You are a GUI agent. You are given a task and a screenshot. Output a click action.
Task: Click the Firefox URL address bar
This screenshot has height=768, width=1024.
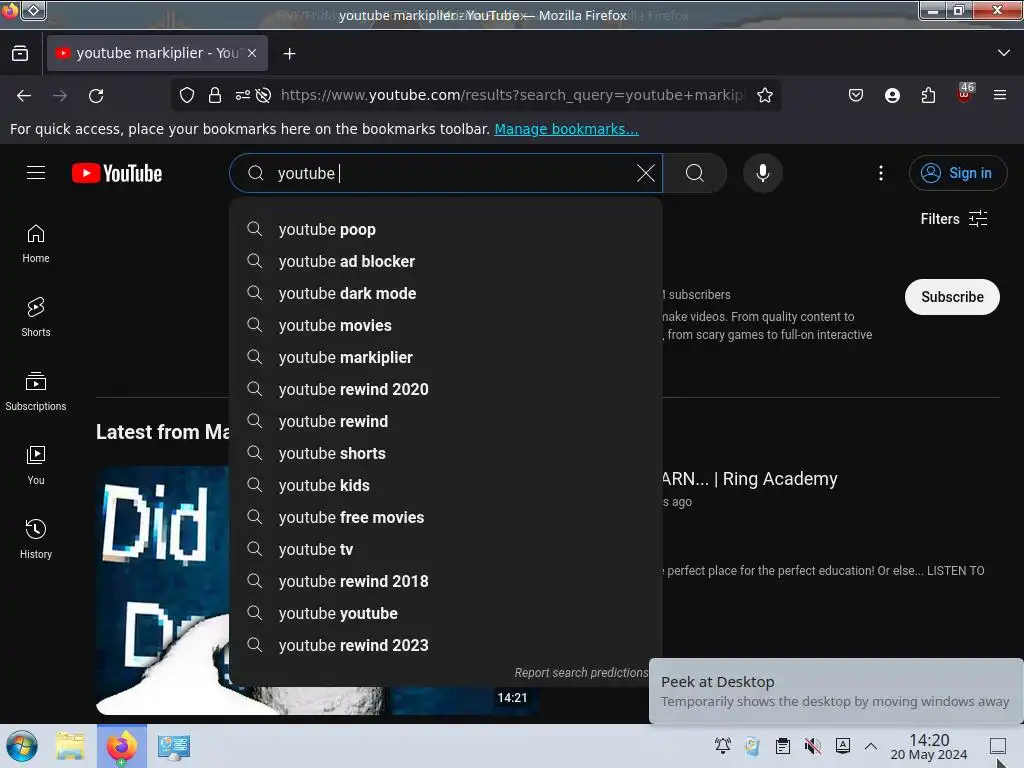(513, 95)
